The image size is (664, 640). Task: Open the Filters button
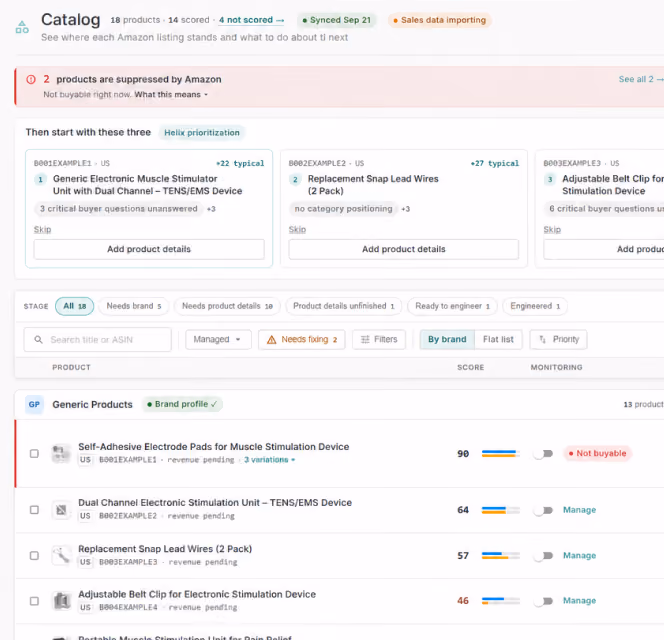[x=379, y=339]
